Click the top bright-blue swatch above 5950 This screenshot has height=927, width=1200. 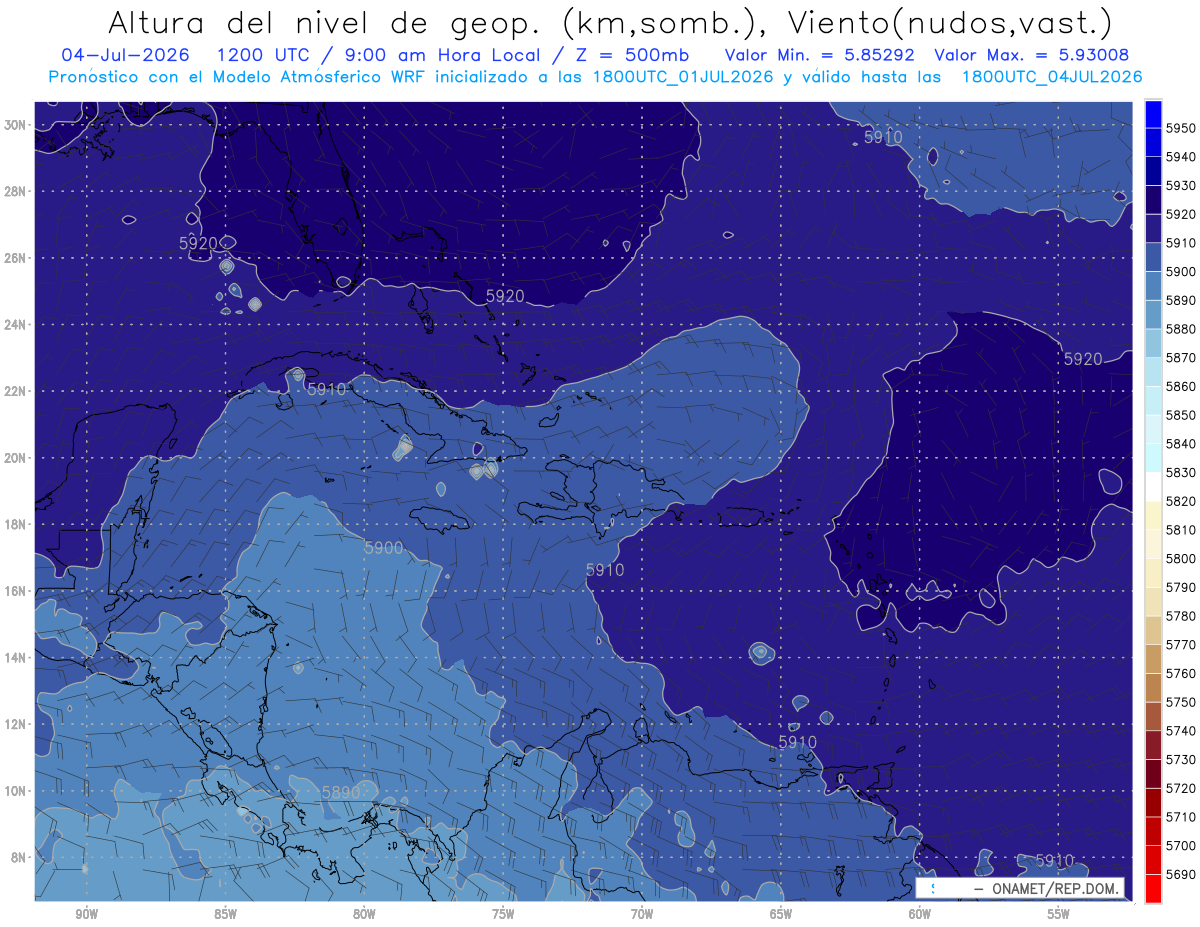pyautogui.click(x=1153, y=114)
